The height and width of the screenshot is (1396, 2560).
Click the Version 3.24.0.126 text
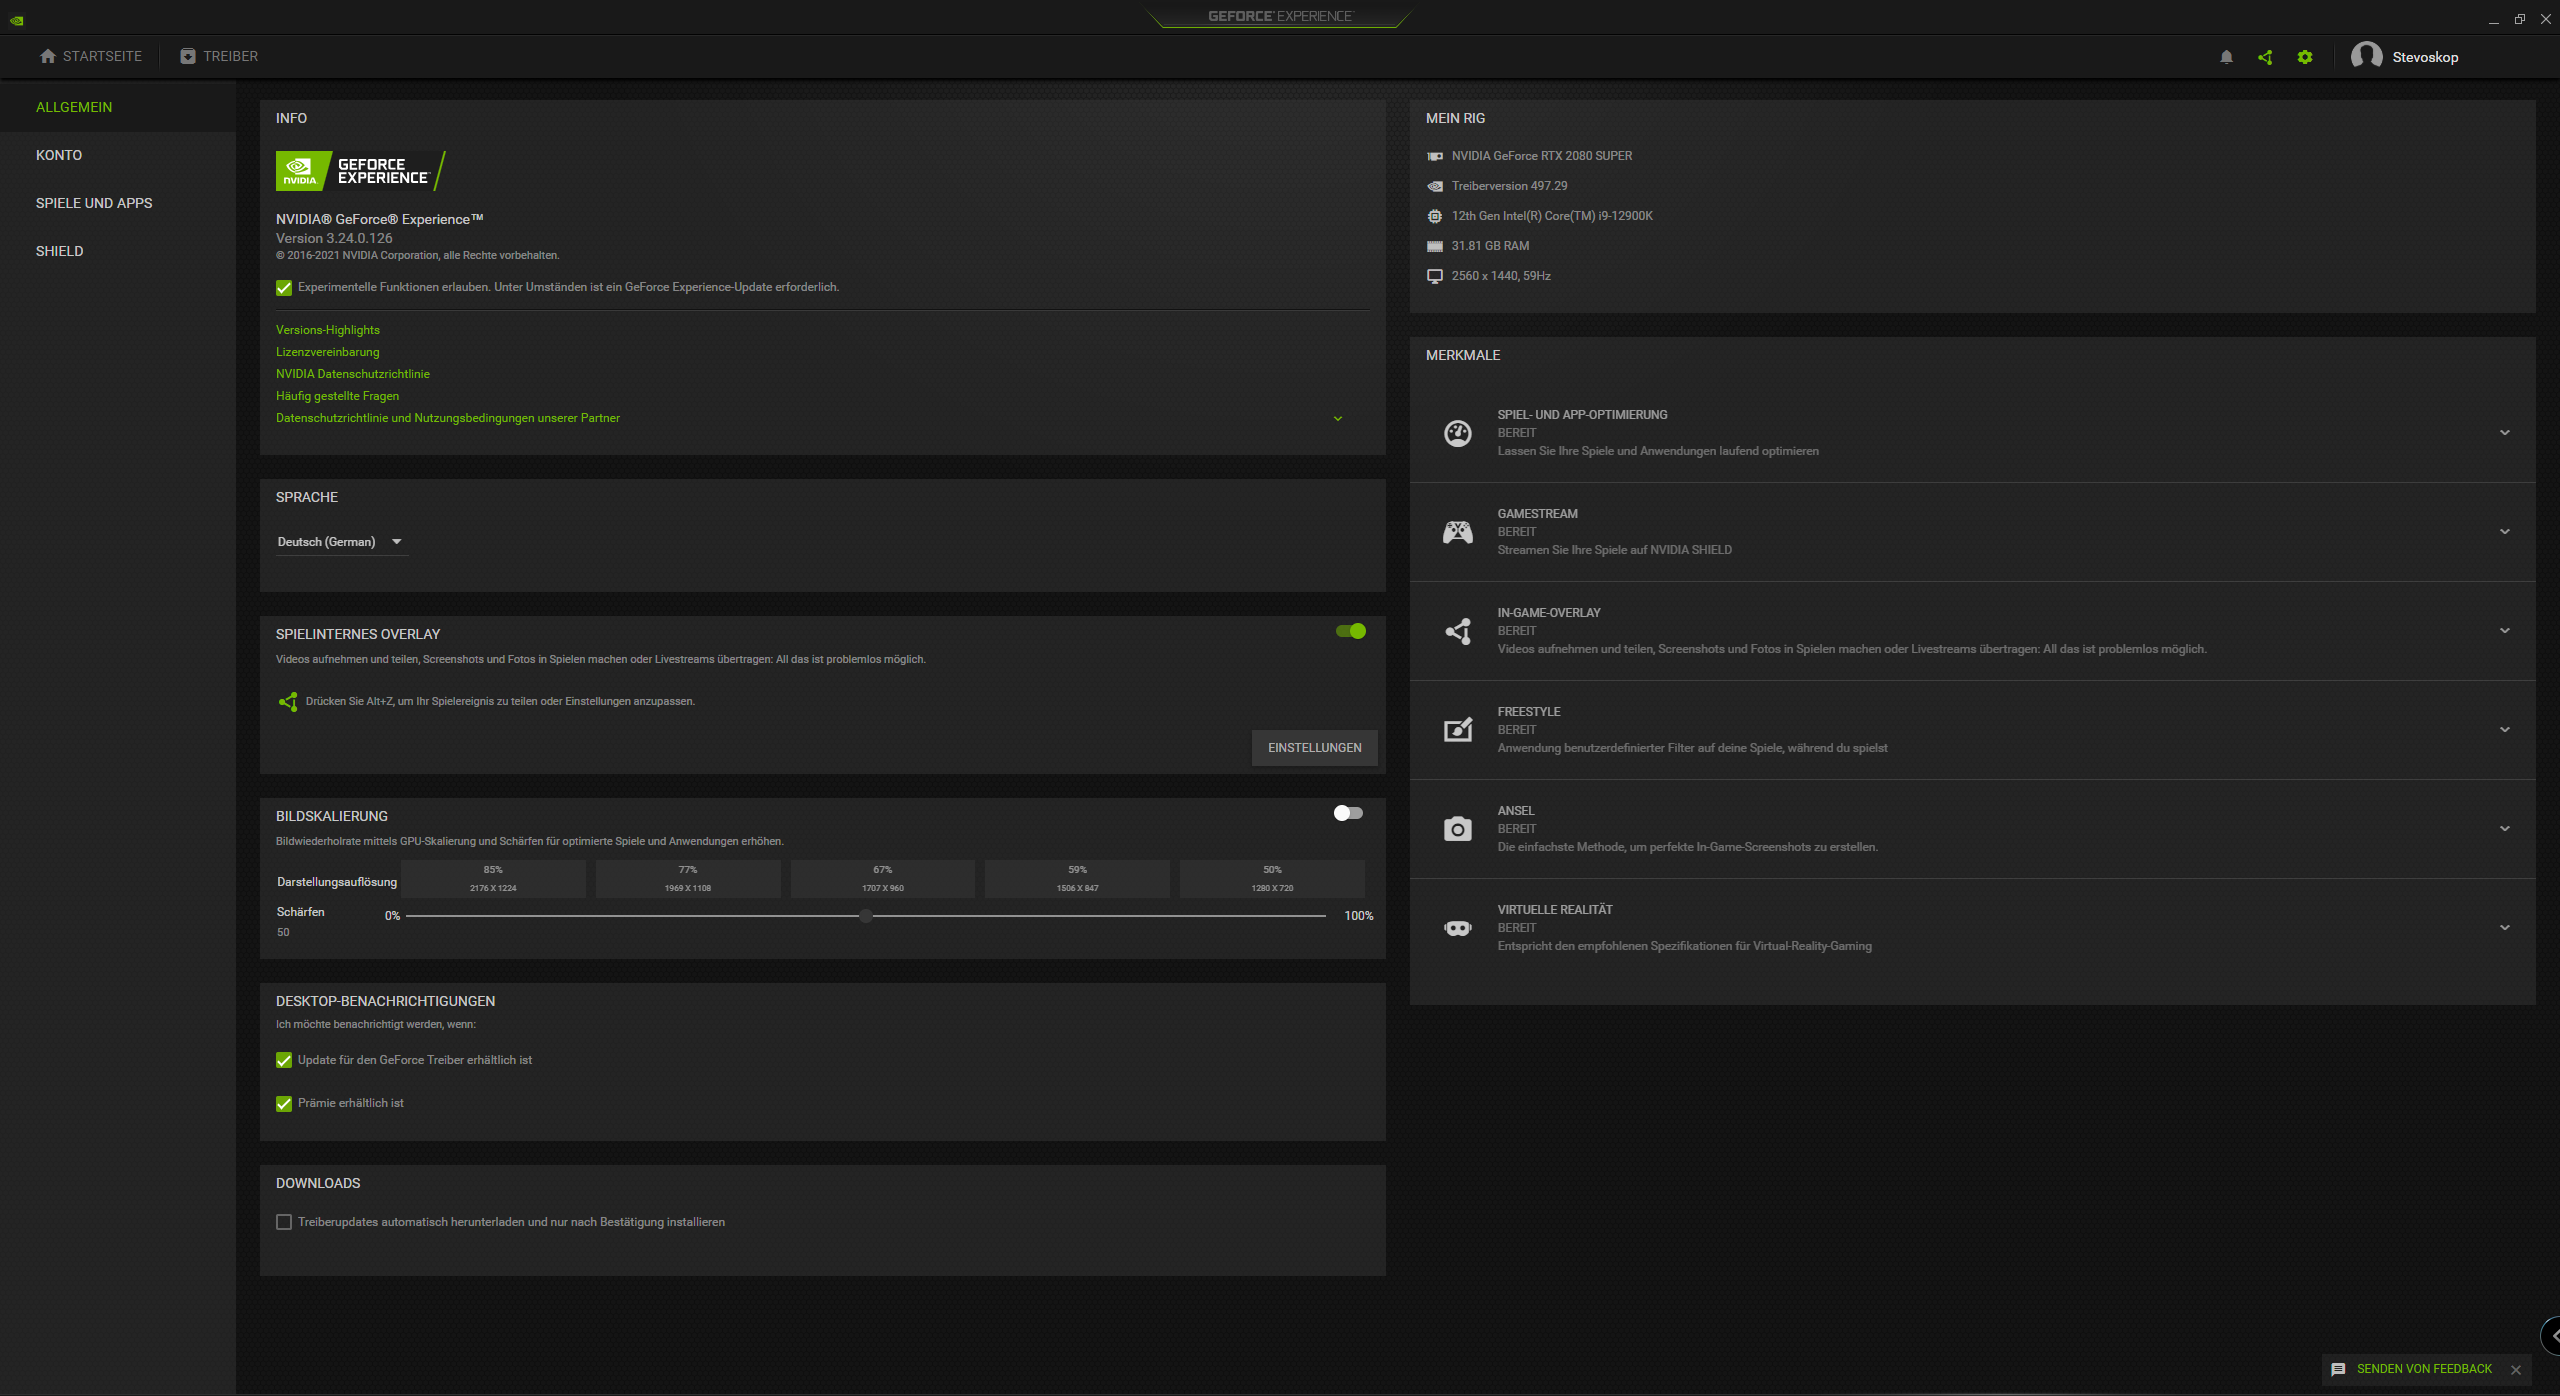click(x=334, y=238)
